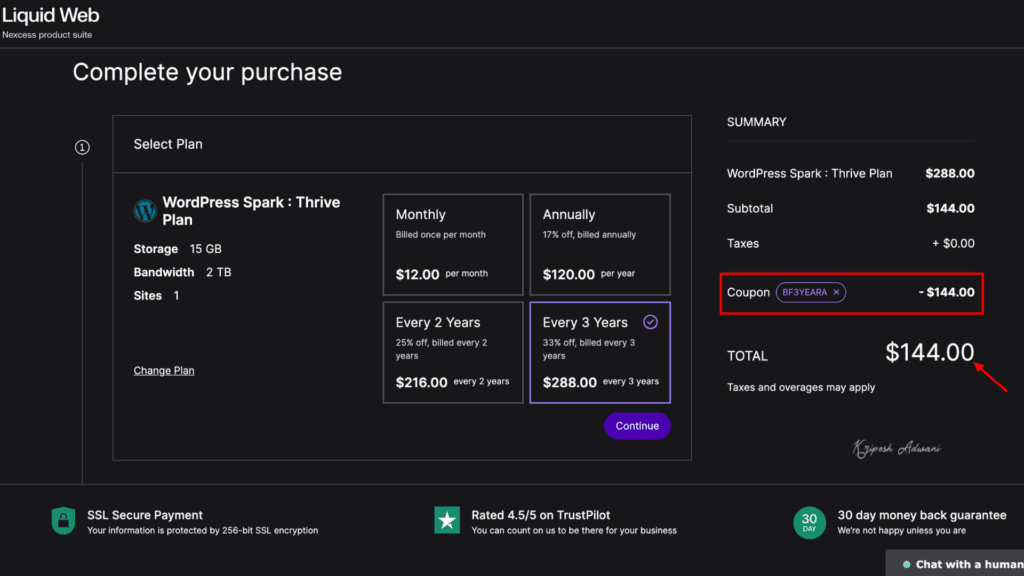The height and width of the screenshot is (576, 1024).
Task: Click the Continue button
Action: [x=637, y=425]
